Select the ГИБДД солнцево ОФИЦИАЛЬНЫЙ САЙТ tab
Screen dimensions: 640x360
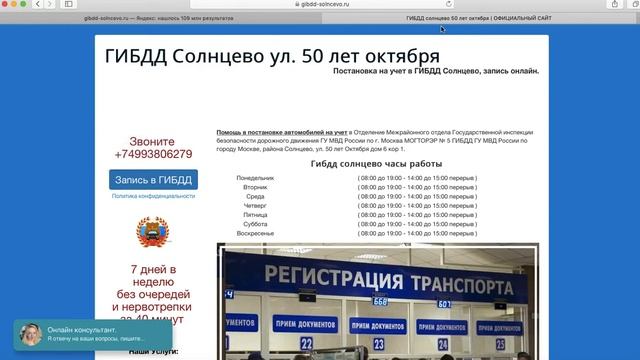(x=479, y=18)
